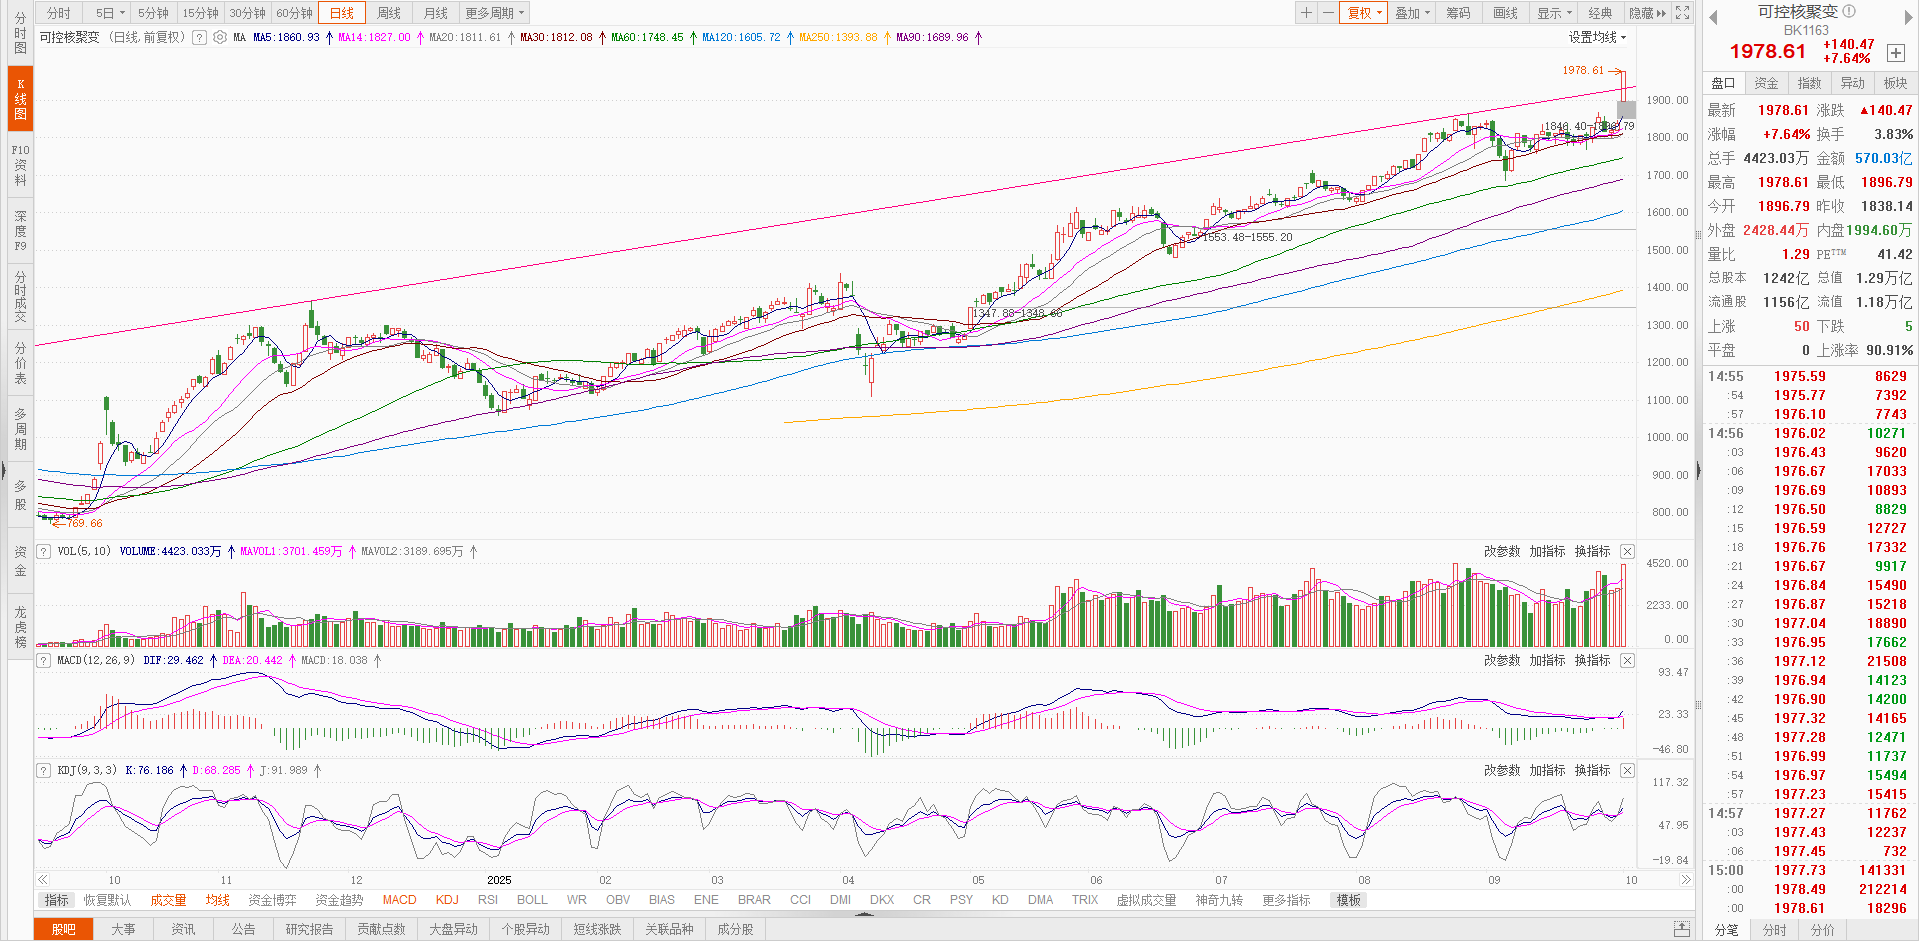Go to previous stock with left arrow
This screenshot has width=1919, height=941.
point(1712,17)
